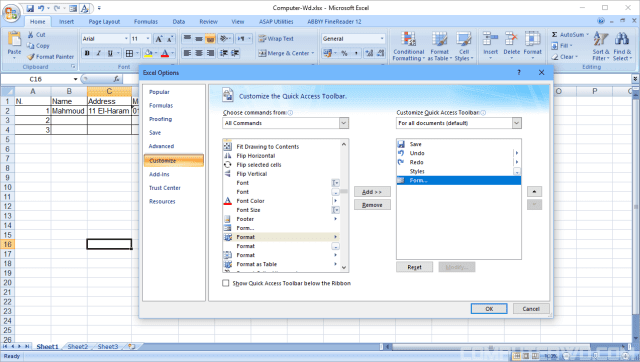Image resolution: width=640 pixels, height=362 pixels.
Task: Expand Footer submenu arrow in command list
Action: (x=336, y=219)
